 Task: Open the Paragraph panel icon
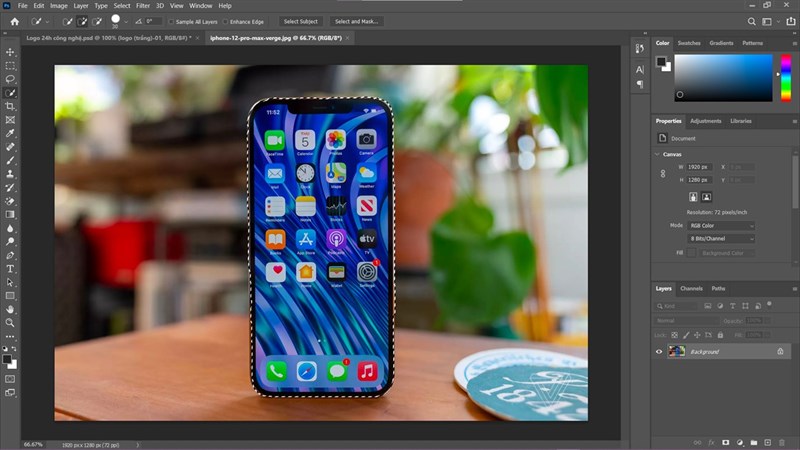click(x=640, y=84)
